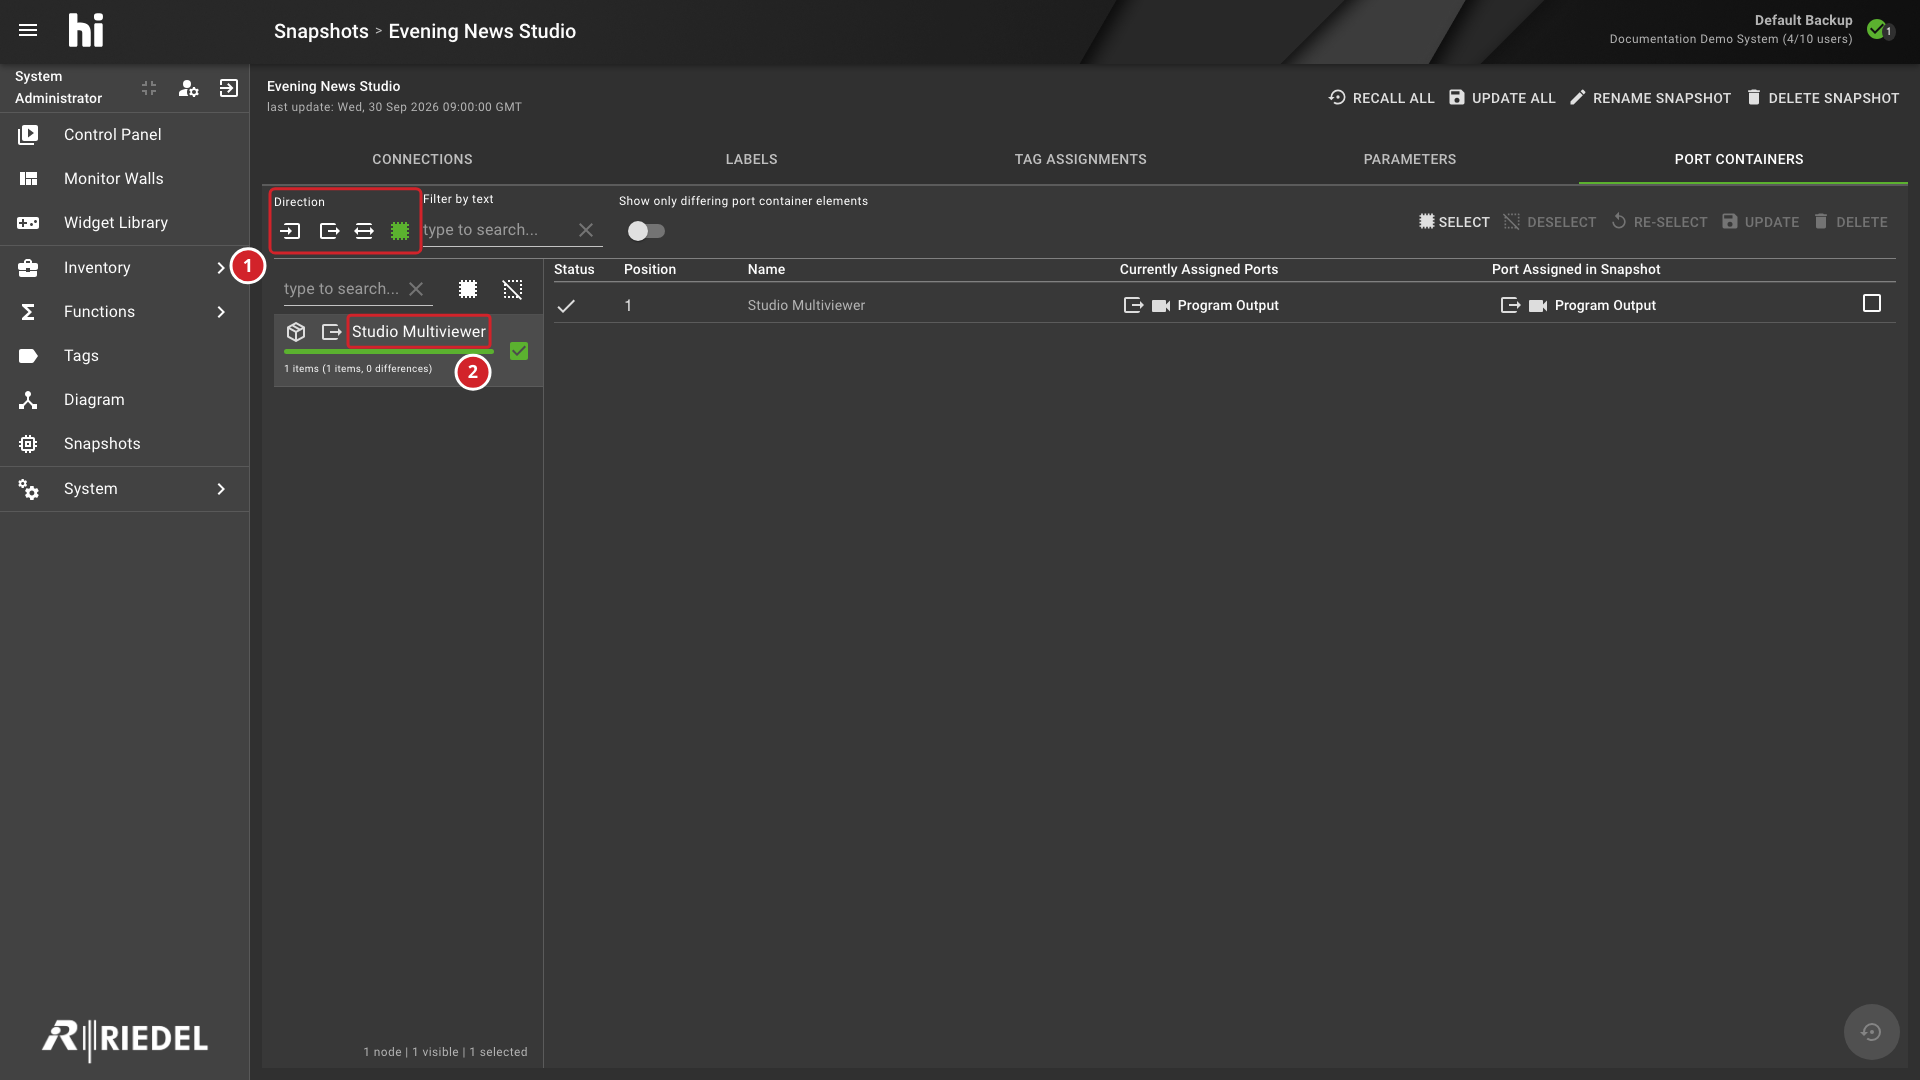Screen dimensions: 1920x1080
Task: Open Diagram from sidebar
Action: coord(124,400)
